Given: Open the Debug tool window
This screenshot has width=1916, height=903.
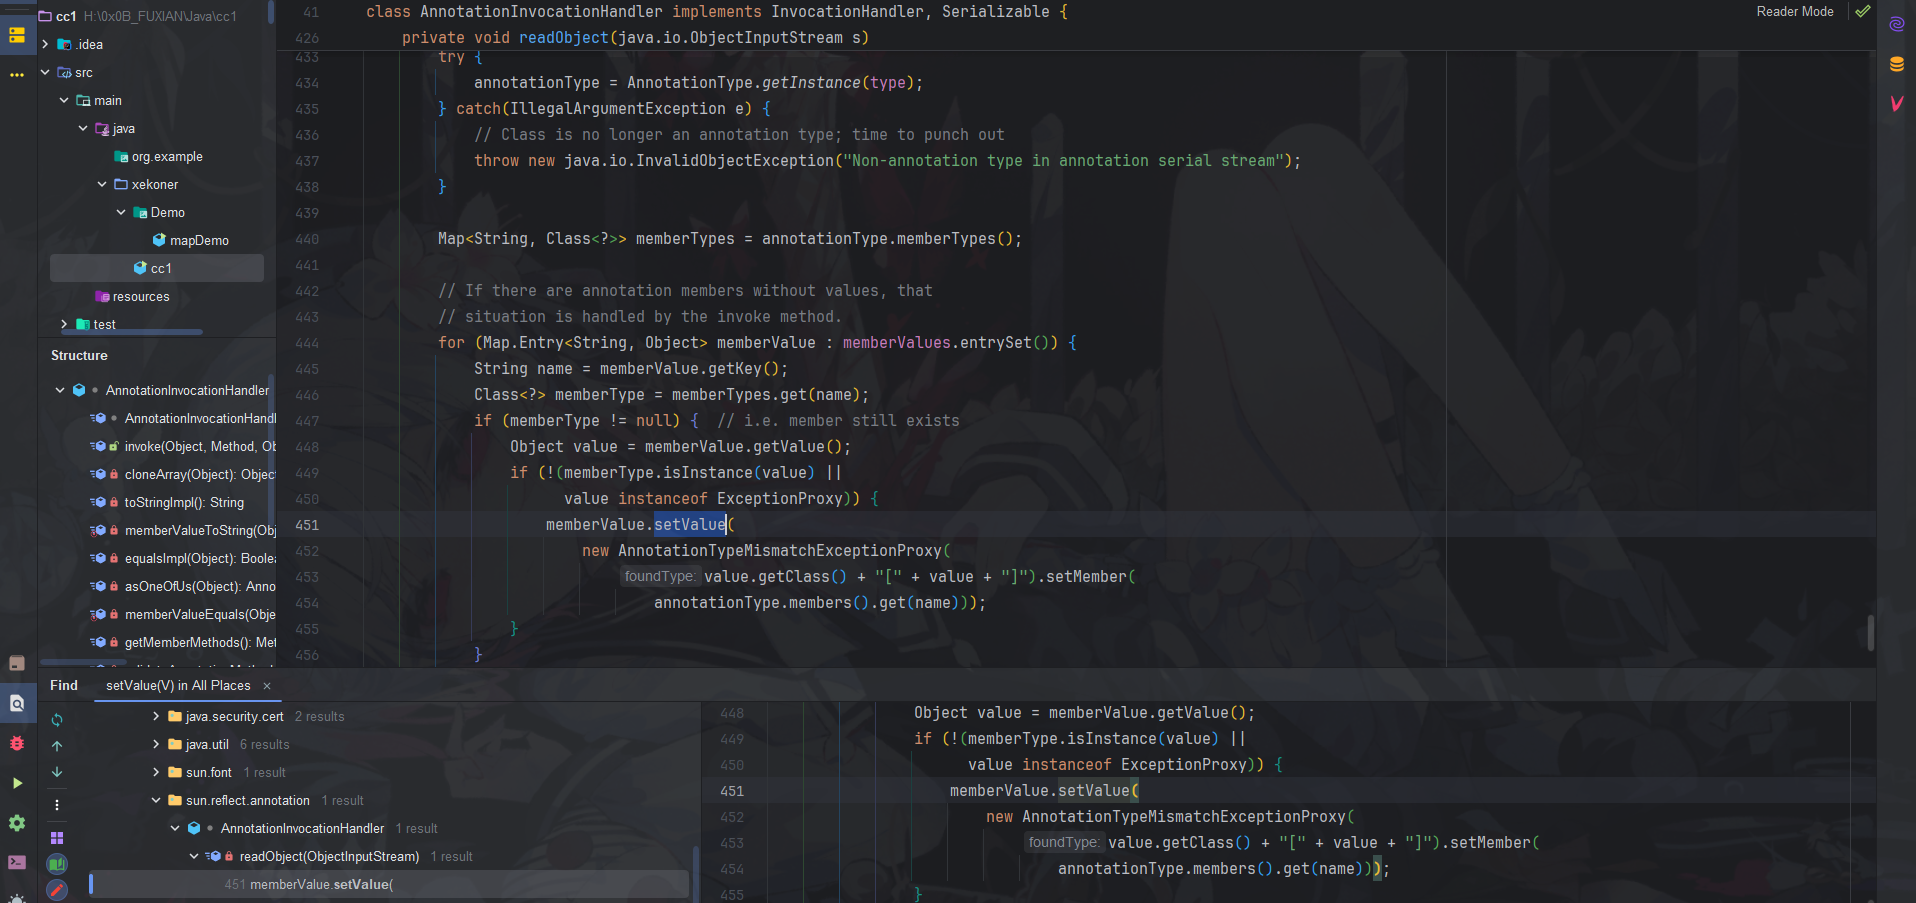Looking at the screenshot, I should click(17, 745).
